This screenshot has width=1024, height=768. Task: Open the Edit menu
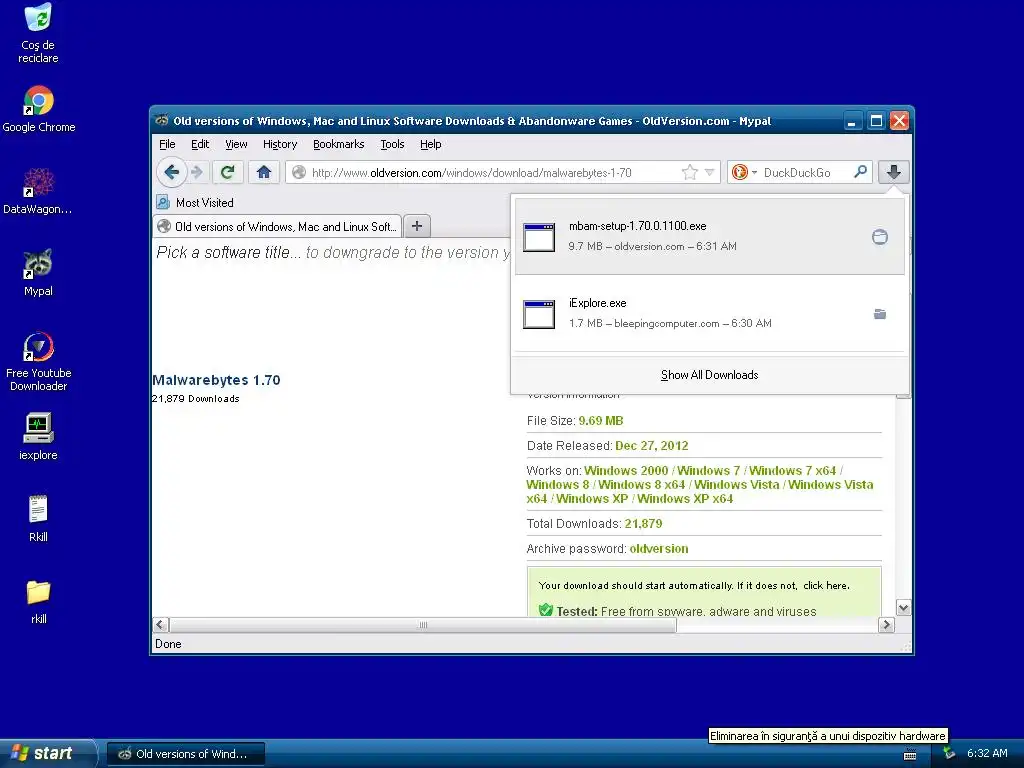point(200,144)
